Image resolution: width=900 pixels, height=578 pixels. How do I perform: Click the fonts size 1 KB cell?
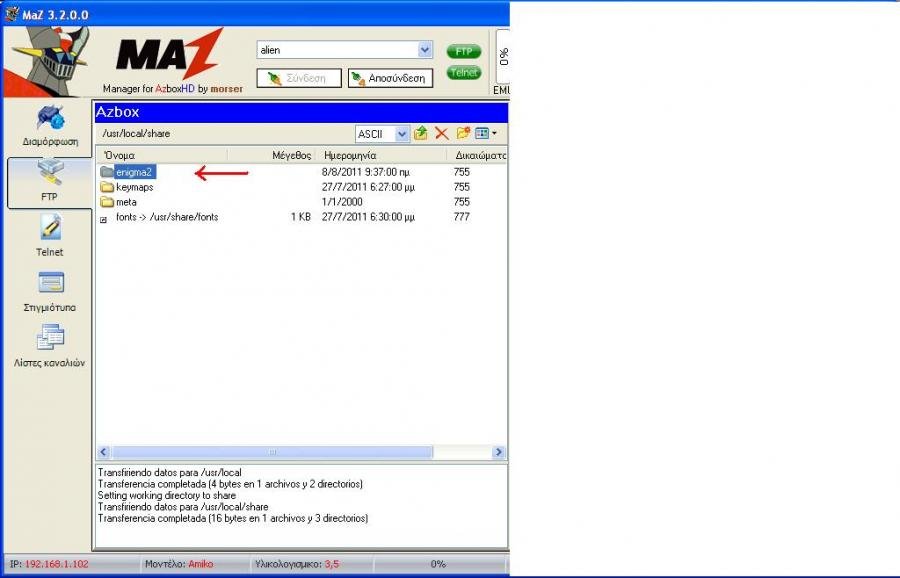click(x=300, y=217)
